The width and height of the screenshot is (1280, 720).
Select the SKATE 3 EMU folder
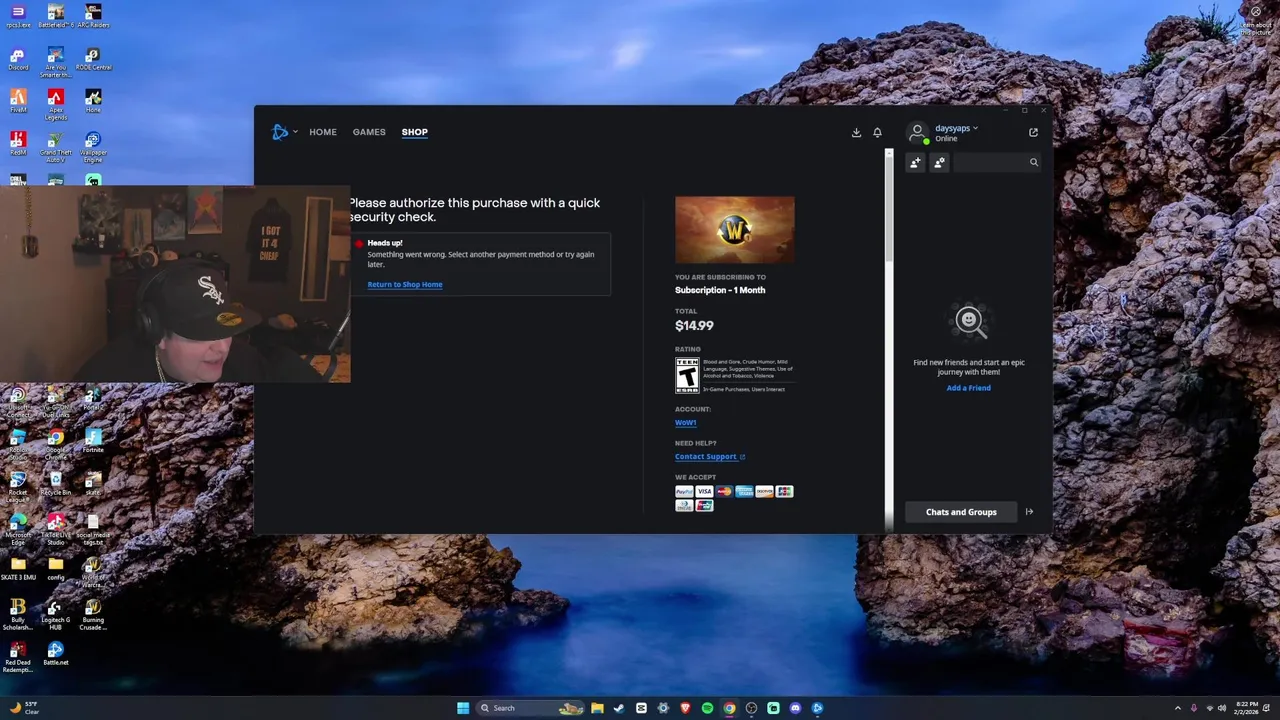click(x=18, y=569)
